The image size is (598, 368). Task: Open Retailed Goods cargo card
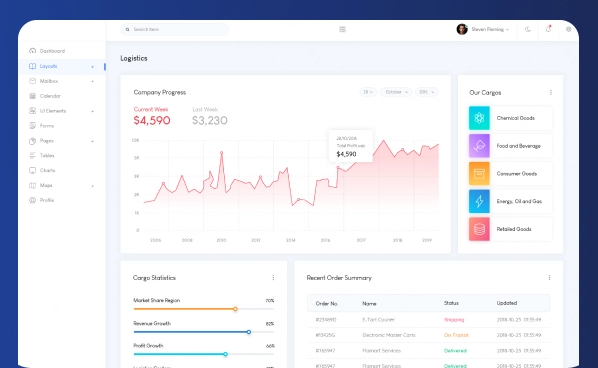pyautogui.click(x=511, y=229)
